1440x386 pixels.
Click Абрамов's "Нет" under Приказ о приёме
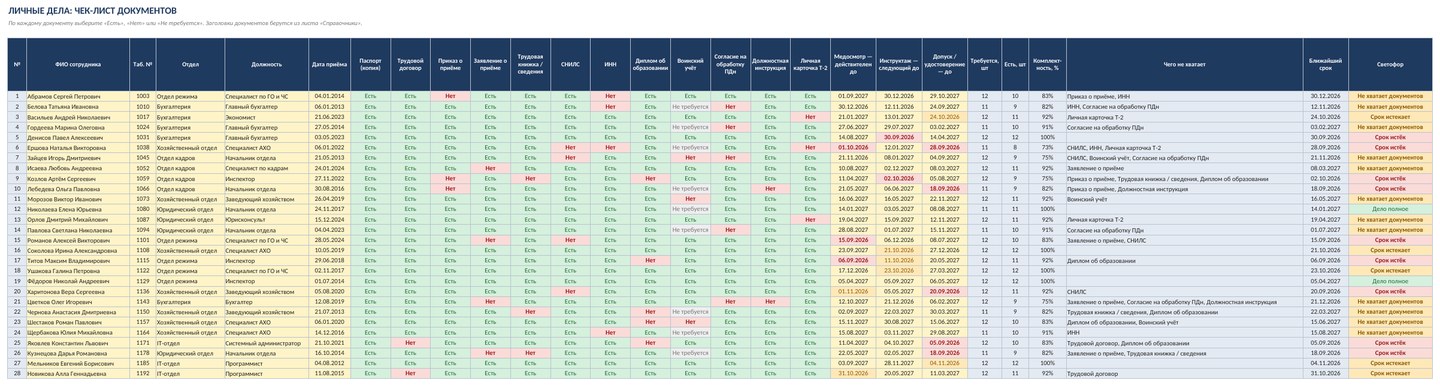[450, 95]
